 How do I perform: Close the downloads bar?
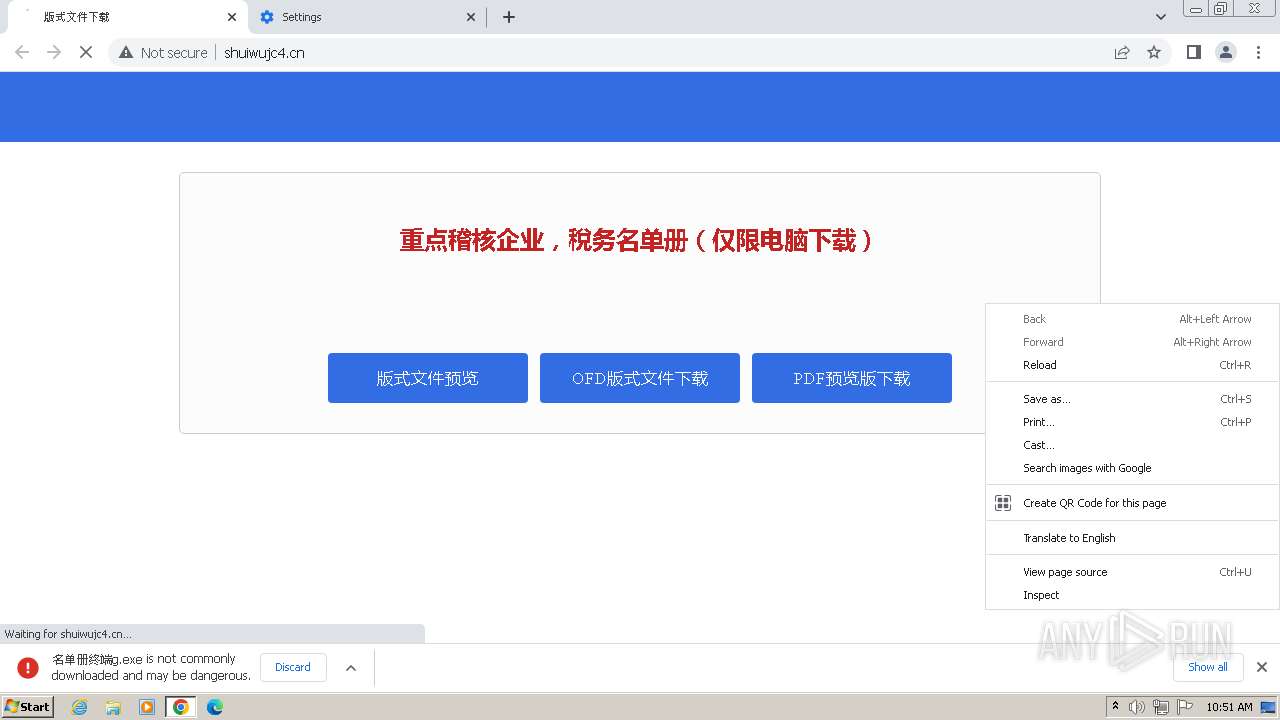click(x=1261, y=667)
